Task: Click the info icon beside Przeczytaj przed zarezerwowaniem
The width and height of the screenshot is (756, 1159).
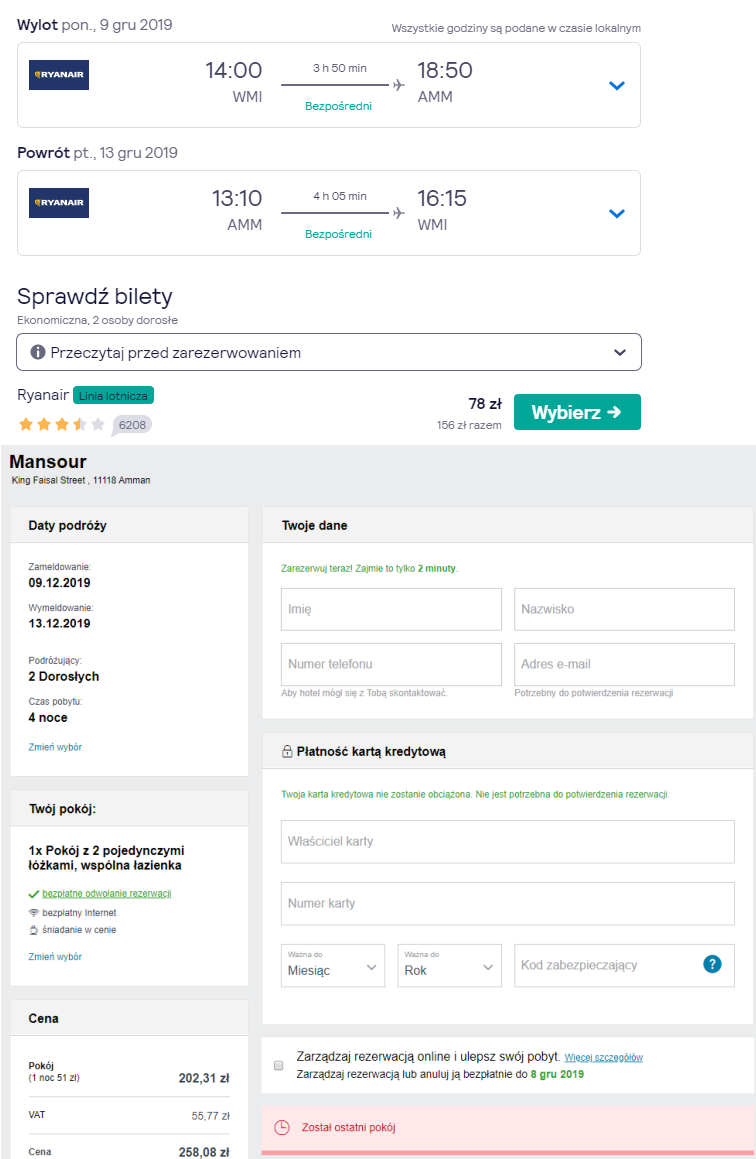Action: [x=38, y=353]
